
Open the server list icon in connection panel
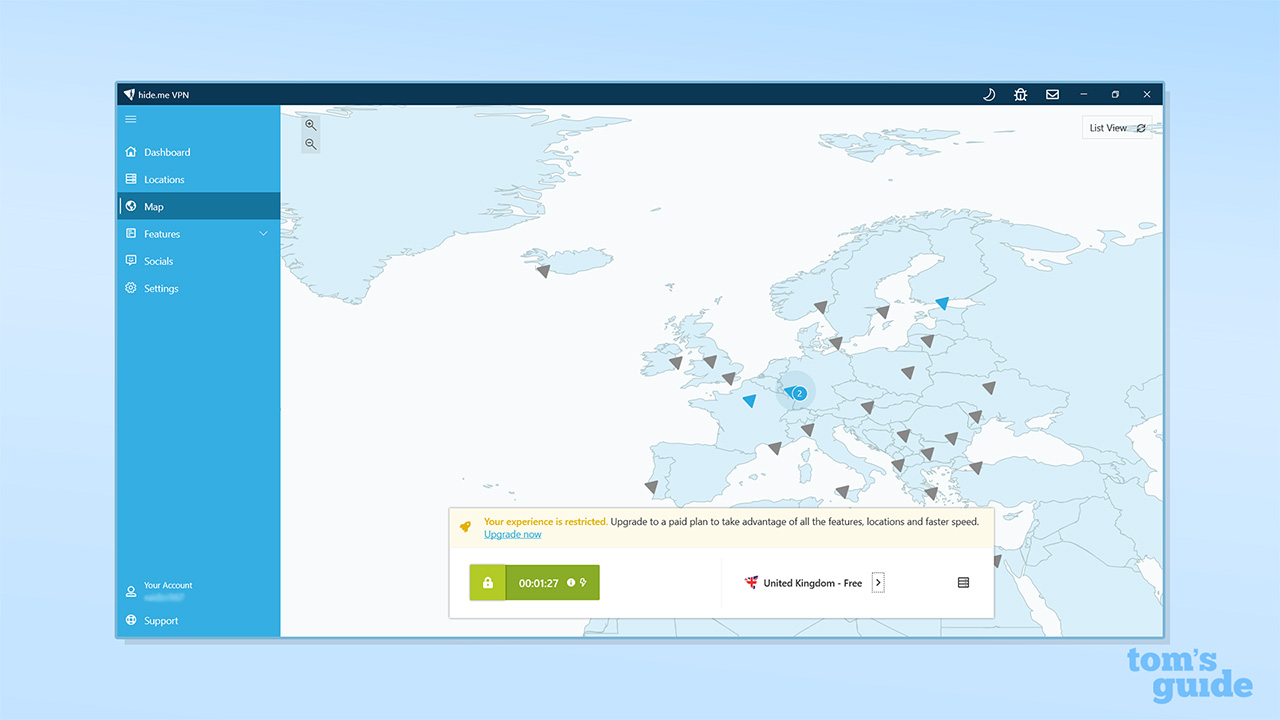coord(963,583)
